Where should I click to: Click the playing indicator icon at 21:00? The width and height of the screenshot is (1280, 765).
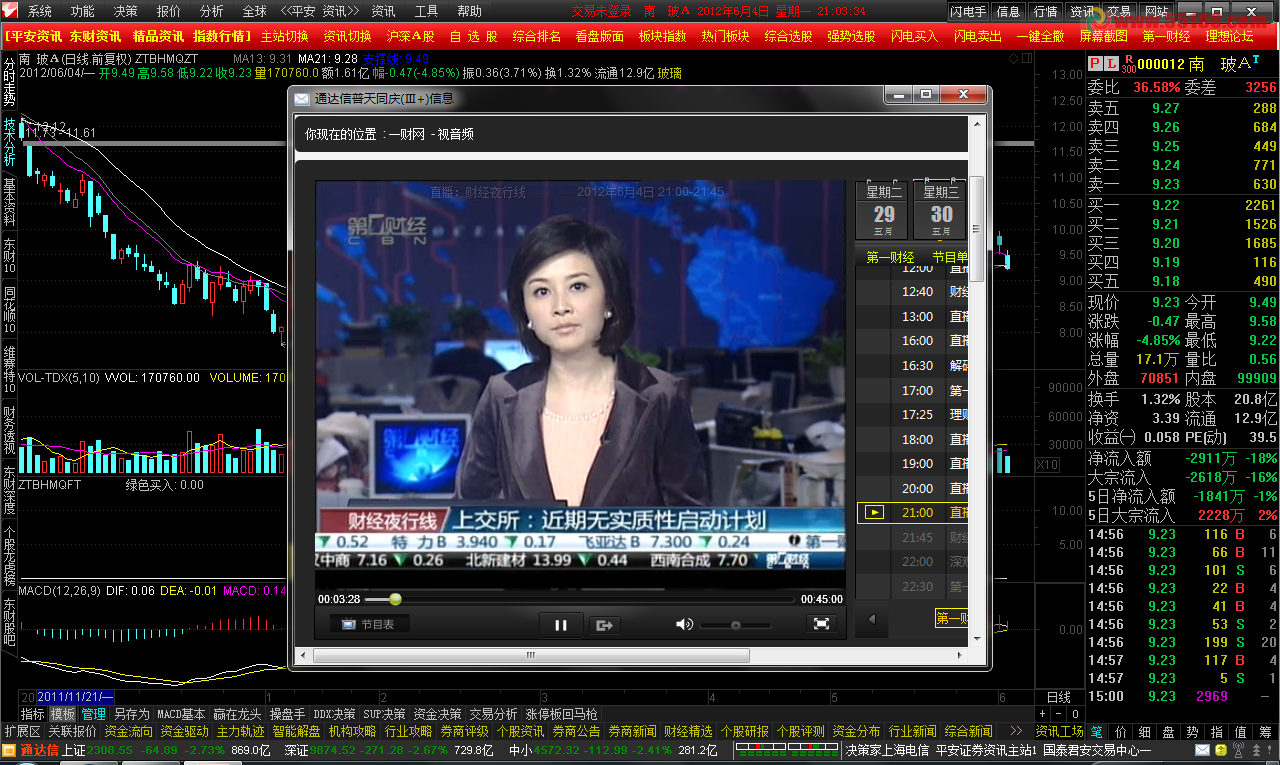(874, 513)
